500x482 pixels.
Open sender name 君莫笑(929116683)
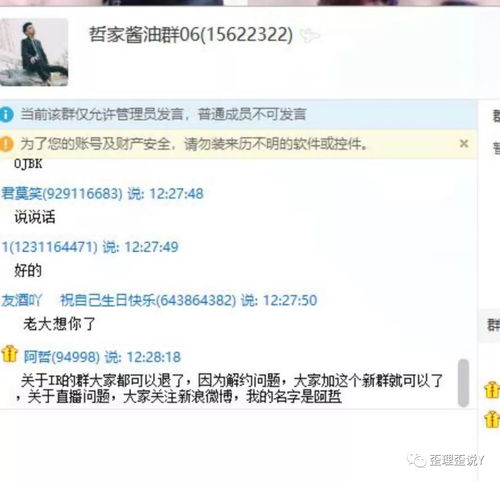click(62, 194)
